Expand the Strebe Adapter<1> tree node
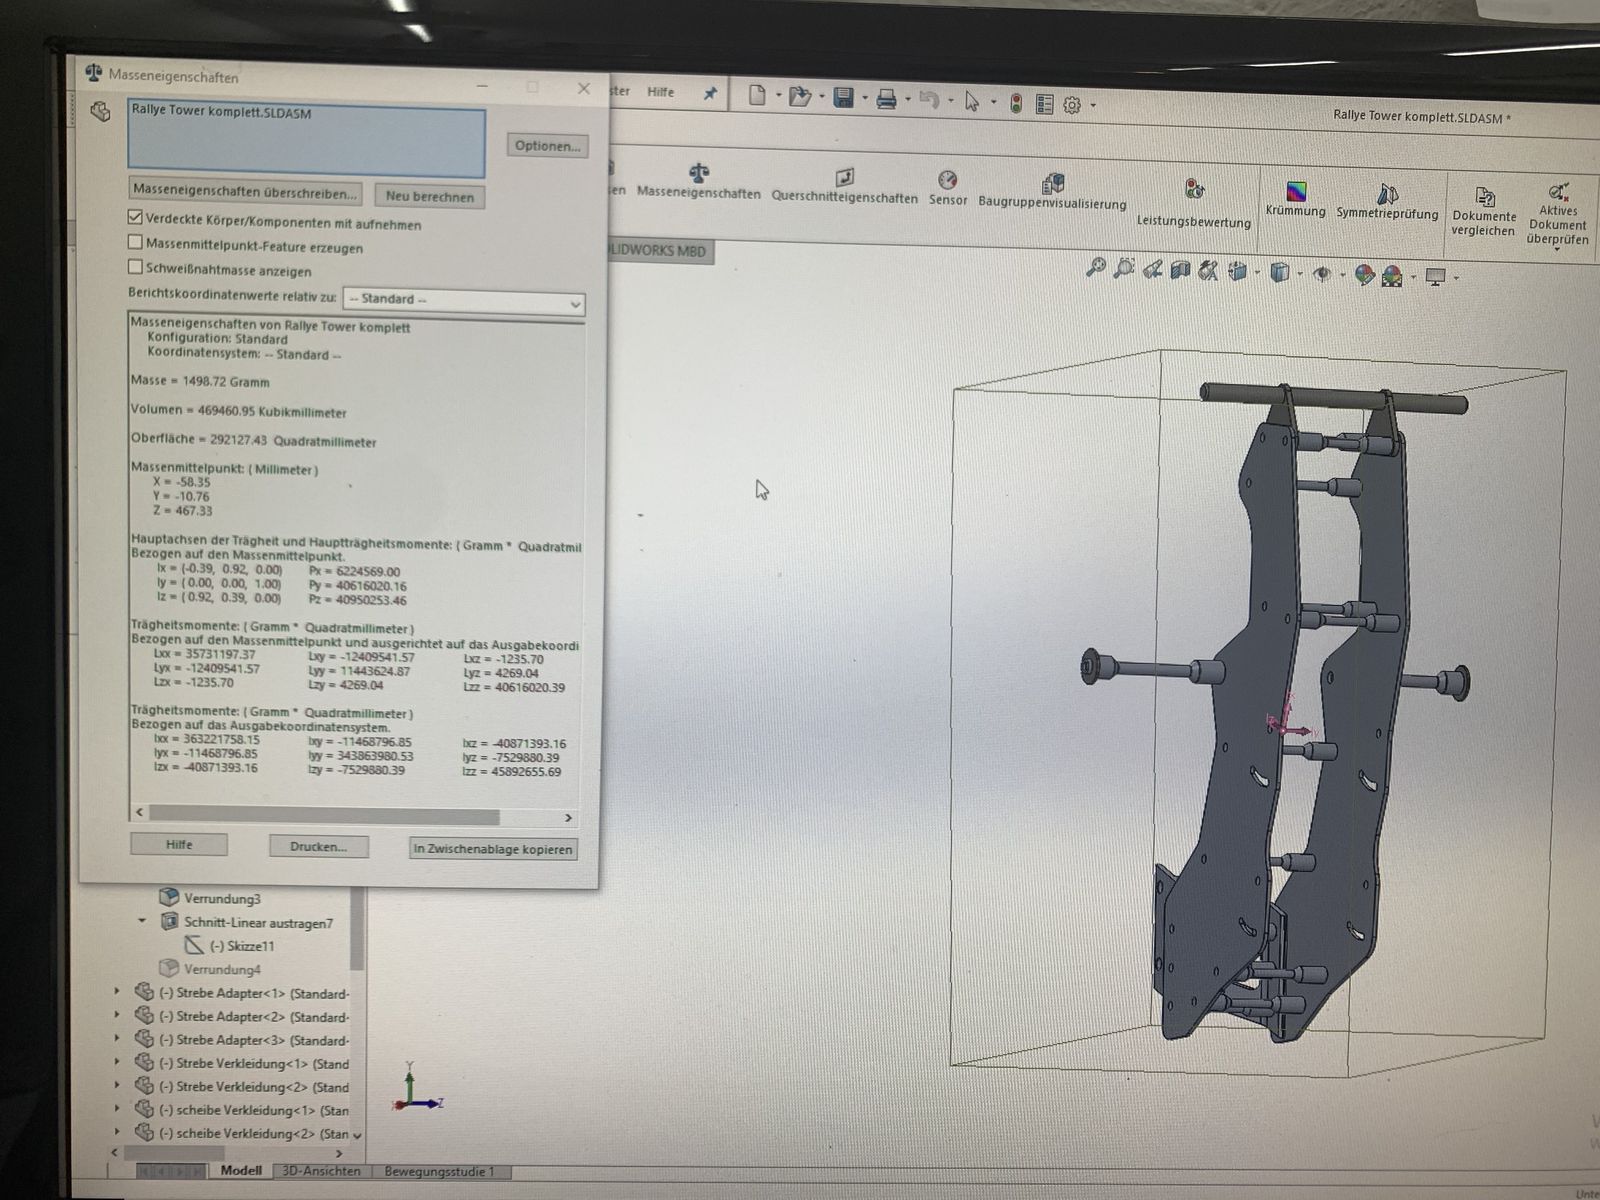 pos(117,992)
